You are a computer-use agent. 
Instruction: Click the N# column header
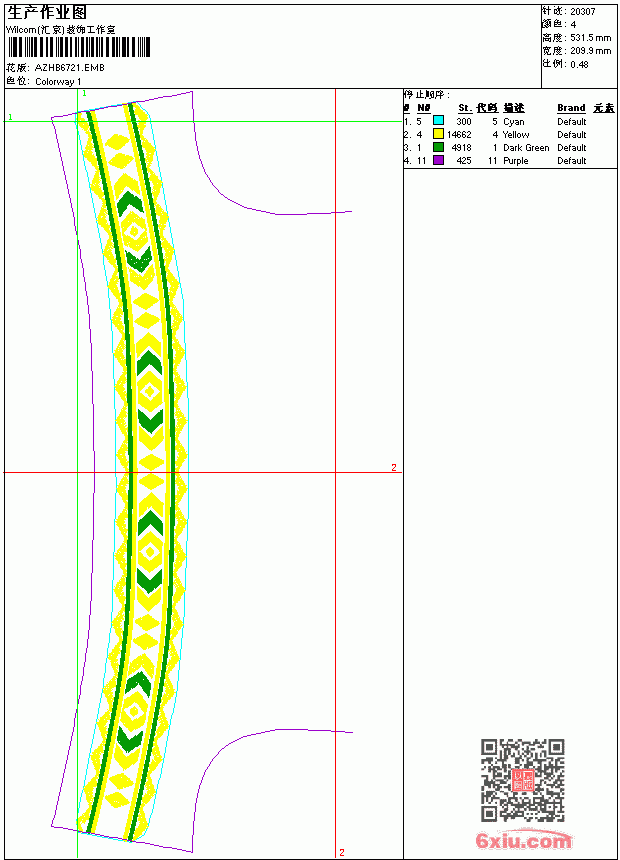[x=424, y=108]
